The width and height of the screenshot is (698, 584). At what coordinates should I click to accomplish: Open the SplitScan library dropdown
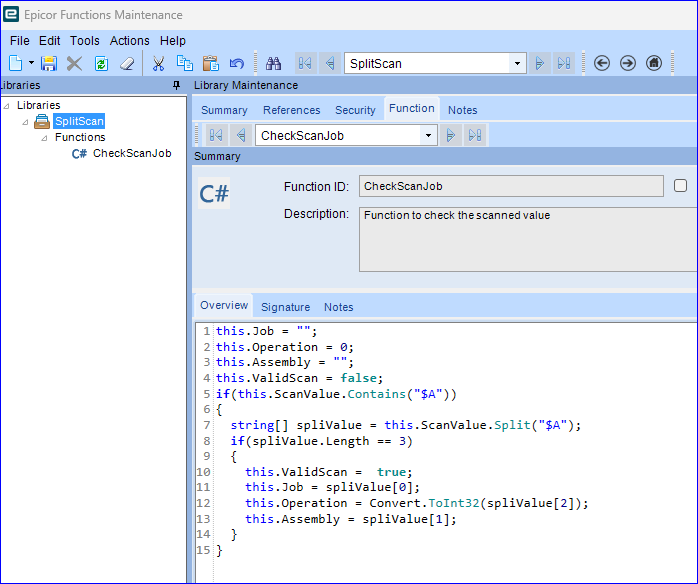[517, 63]
